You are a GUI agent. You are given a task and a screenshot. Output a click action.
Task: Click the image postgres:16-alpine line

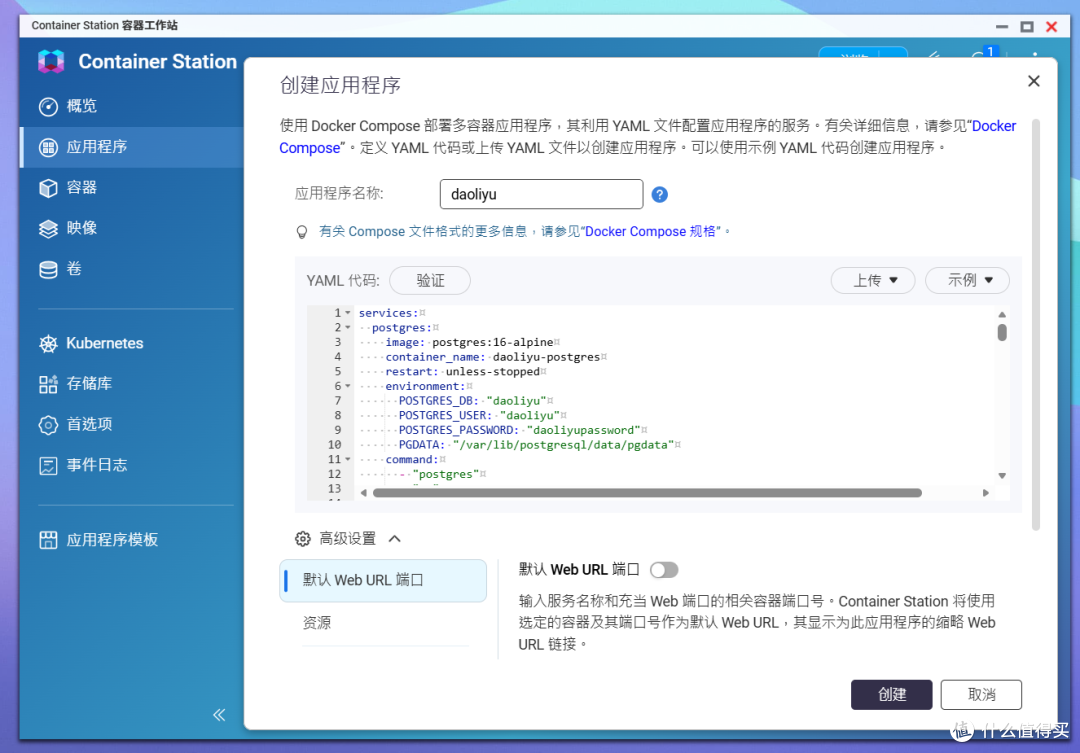[472, 342]
